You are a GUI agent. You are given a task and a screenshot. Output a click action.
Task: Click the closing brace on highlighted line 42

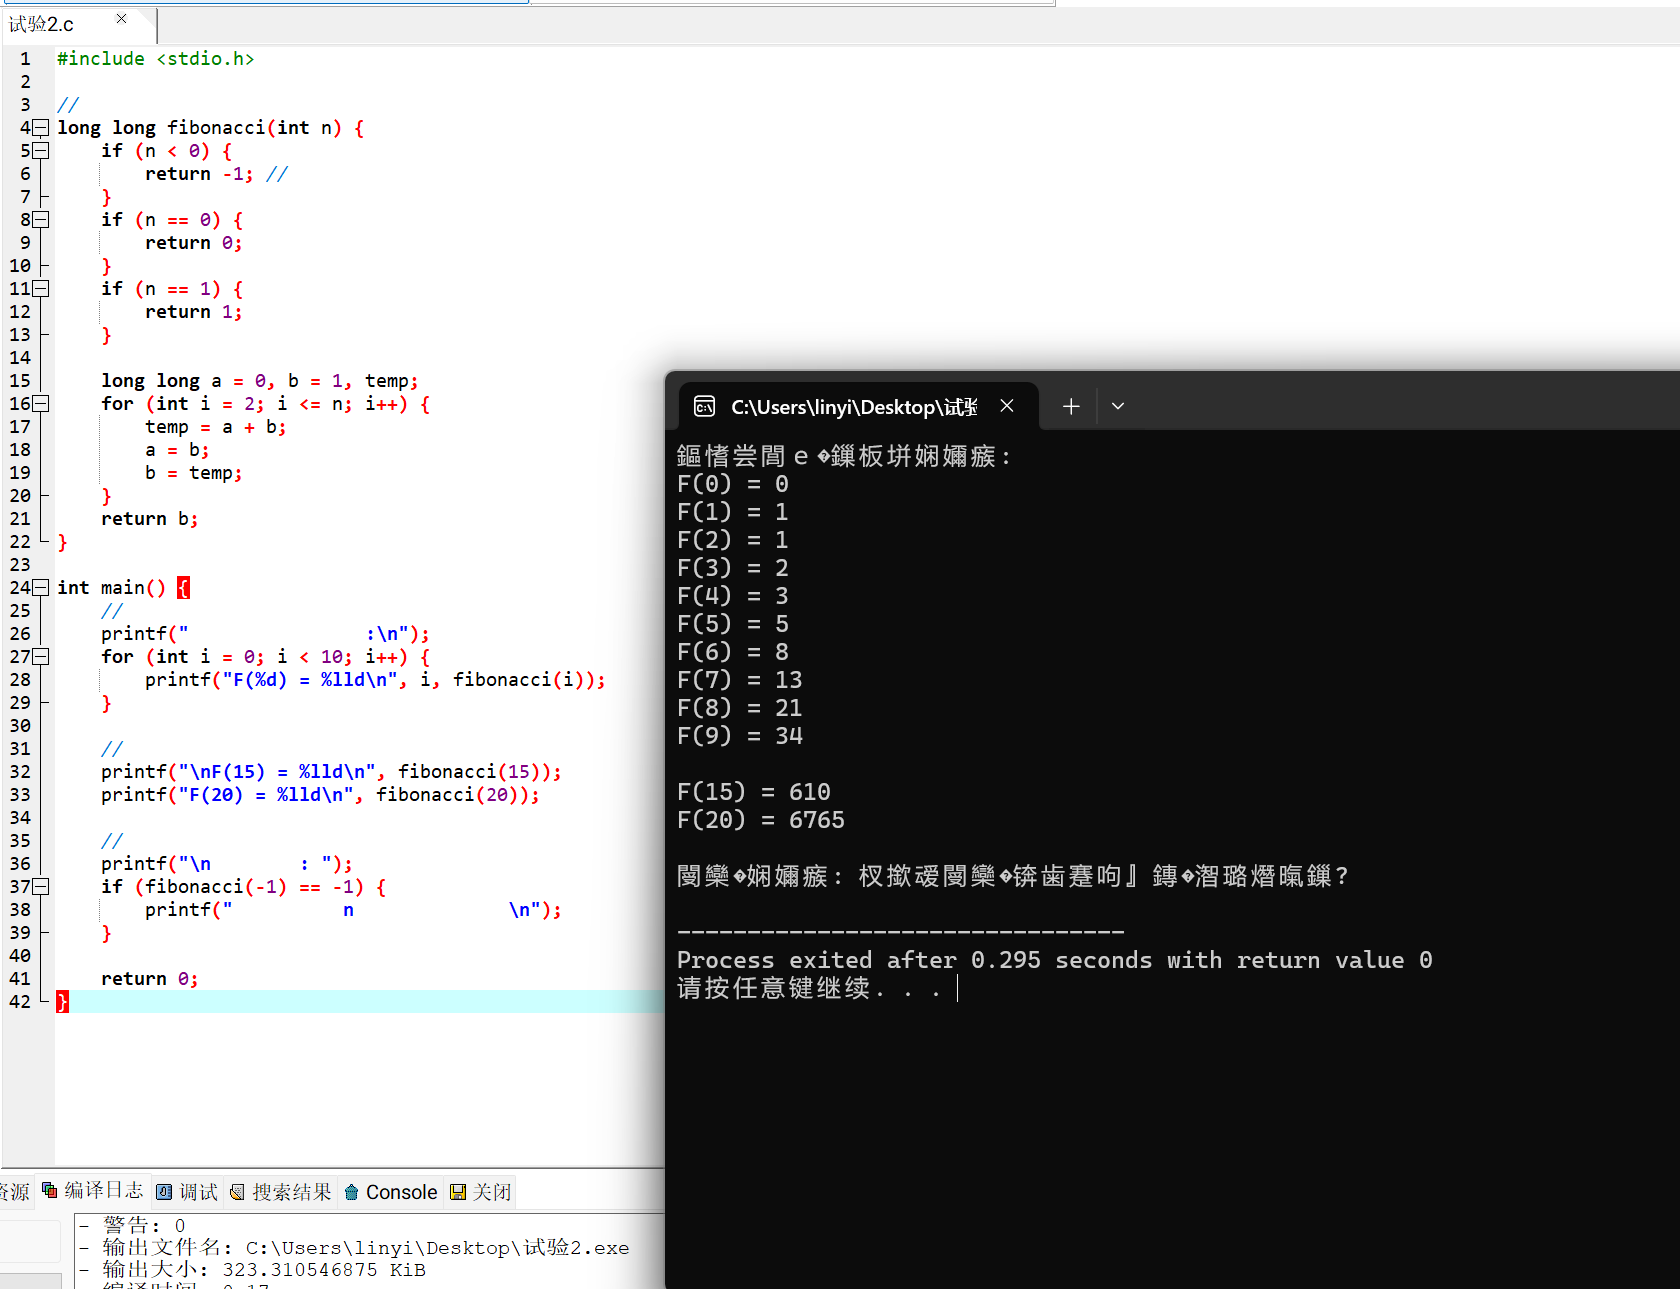[62, 1002]
